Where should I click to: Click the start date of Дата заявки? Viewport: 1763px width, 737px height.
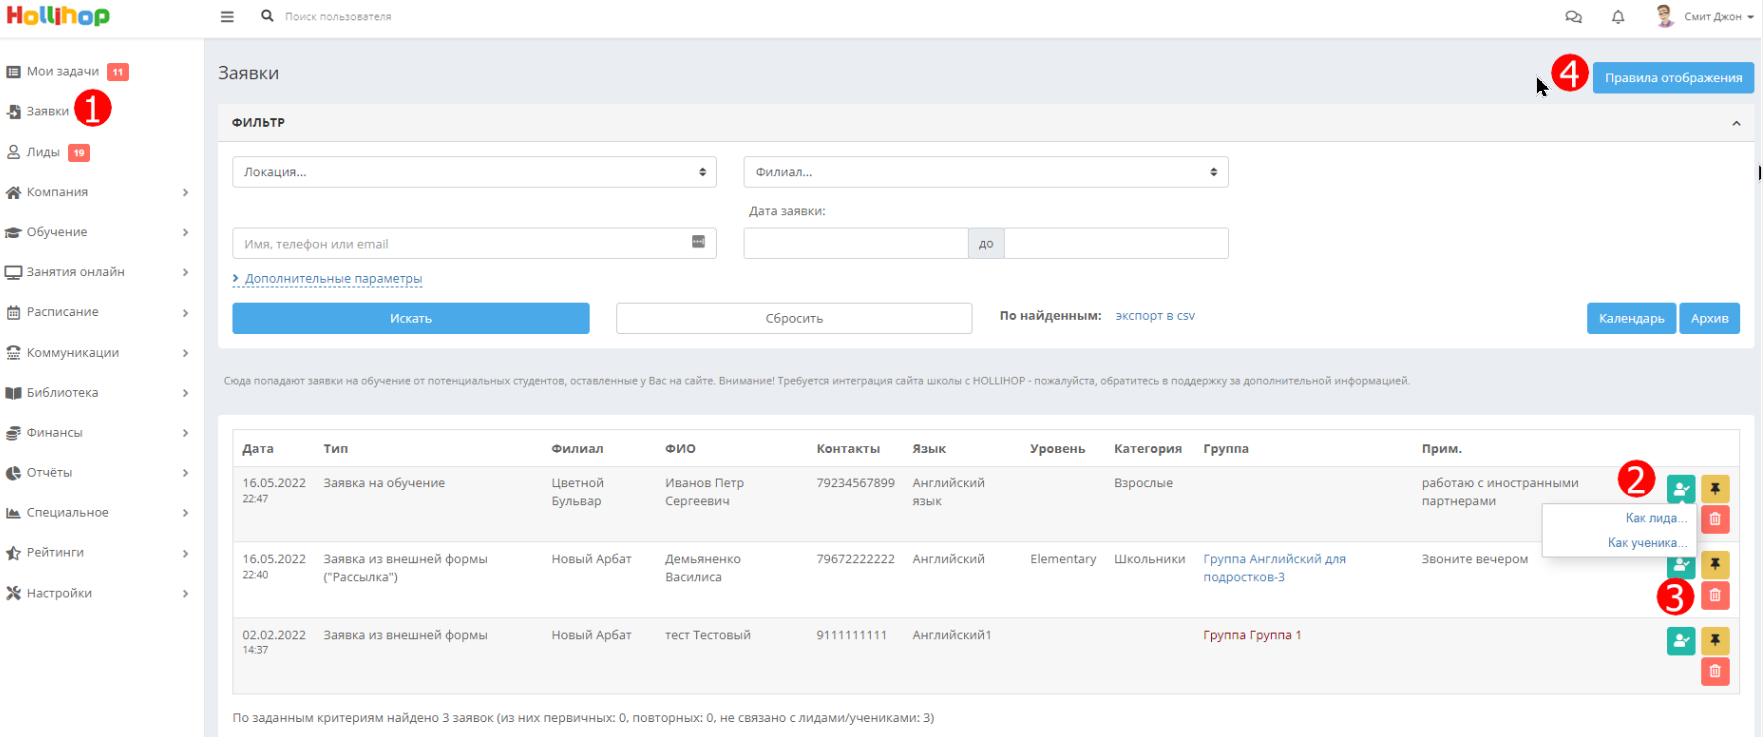pos(856,243)
